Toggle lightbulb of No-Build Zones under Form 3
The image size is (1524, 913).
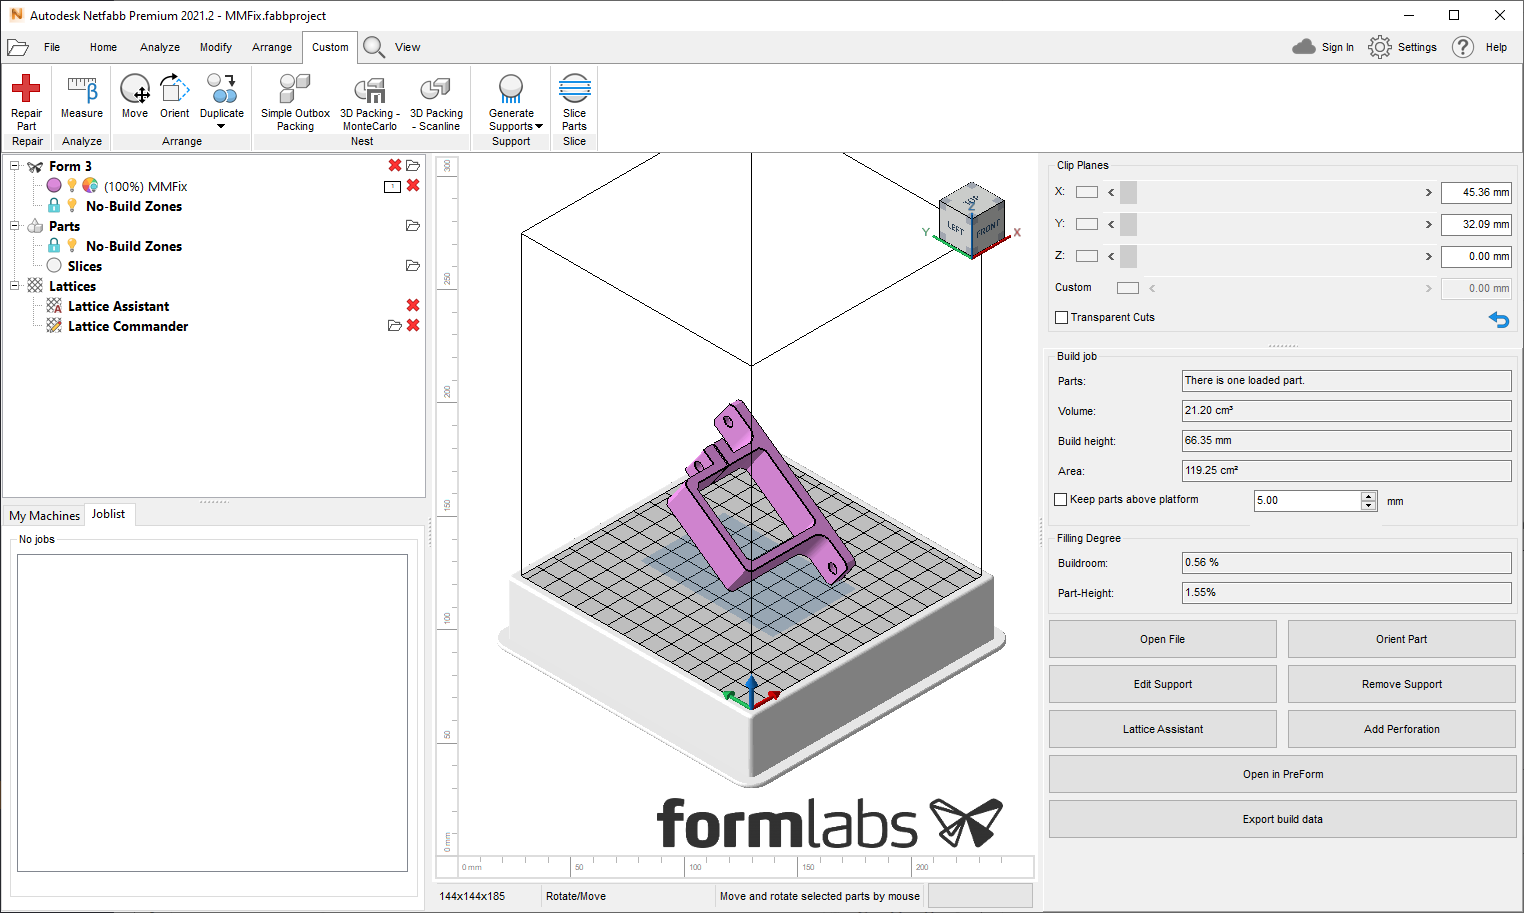click(72, 205)
